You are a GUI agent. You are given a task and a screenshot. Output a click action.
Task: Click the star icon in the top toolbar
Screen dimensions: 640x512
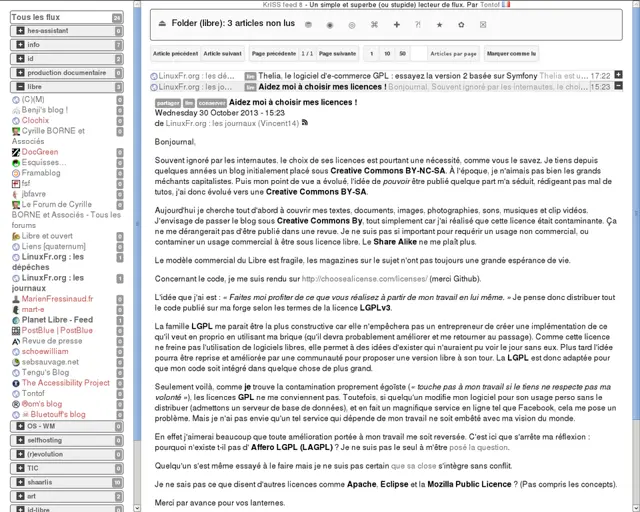coord(439,25)
